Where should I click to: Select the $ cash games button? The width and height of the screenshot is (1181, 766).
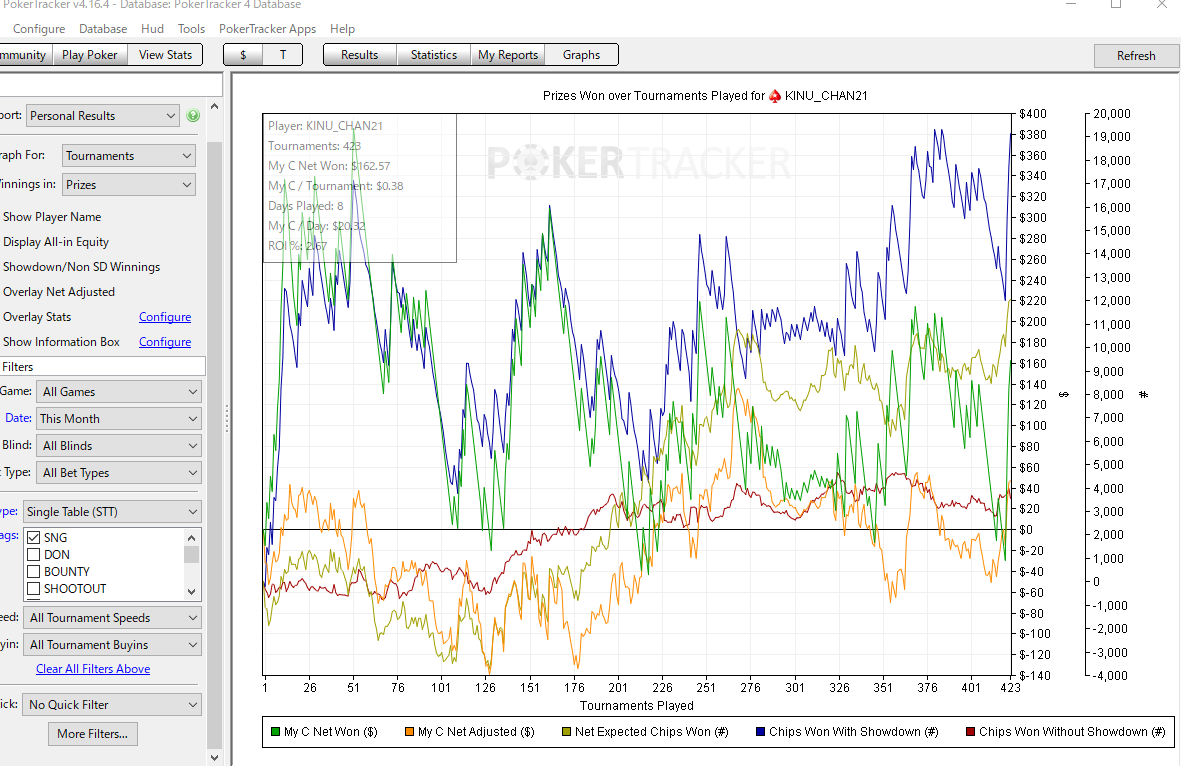click(243, 55)
